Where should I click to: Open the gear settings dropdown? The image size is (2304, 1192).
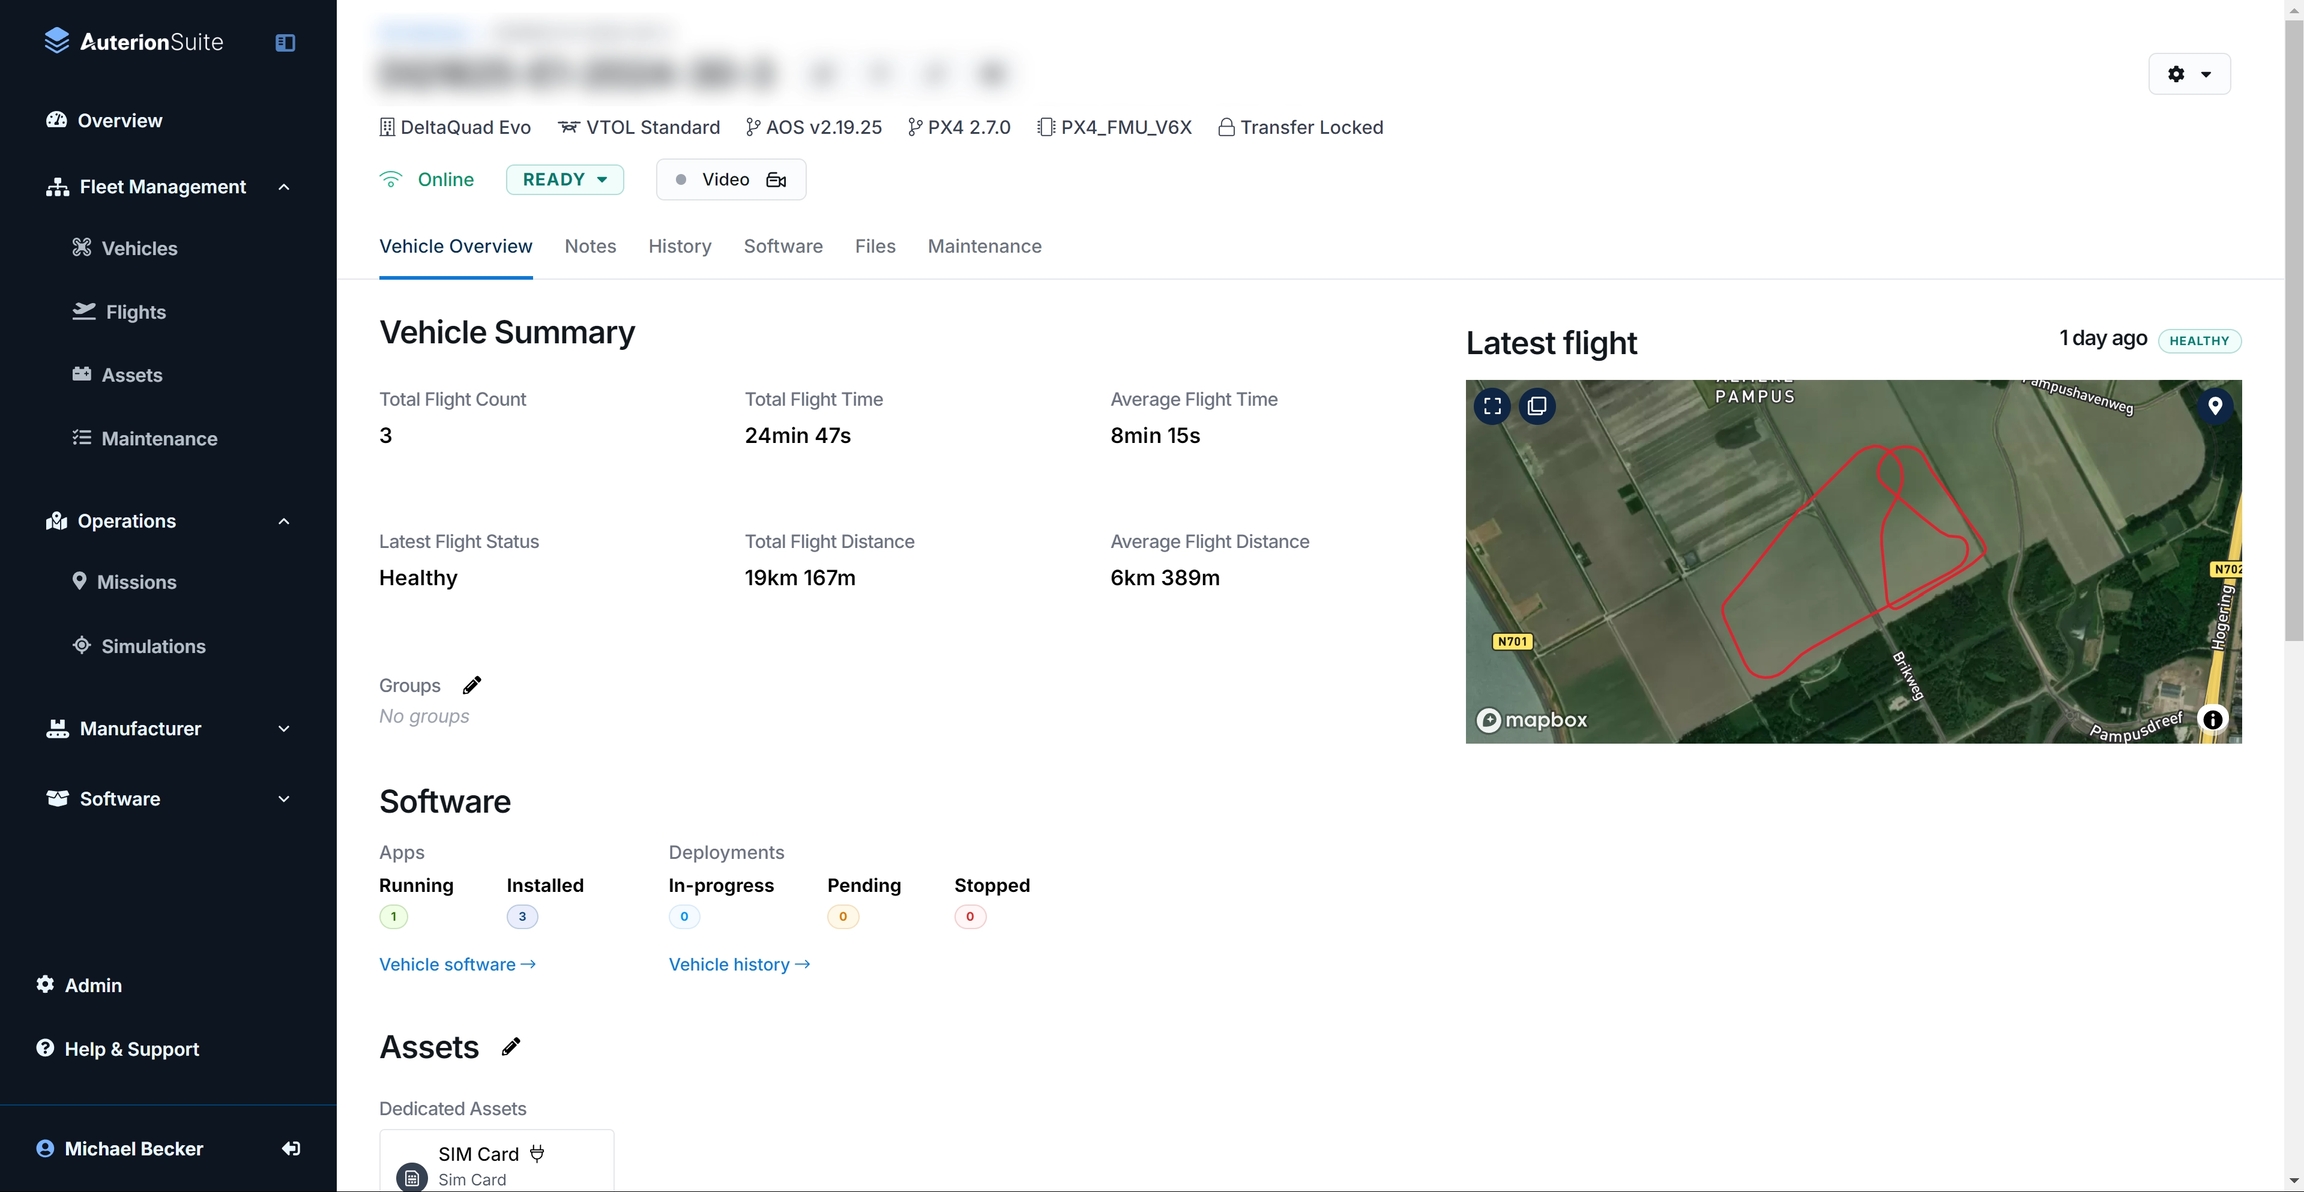[2189, 74]
